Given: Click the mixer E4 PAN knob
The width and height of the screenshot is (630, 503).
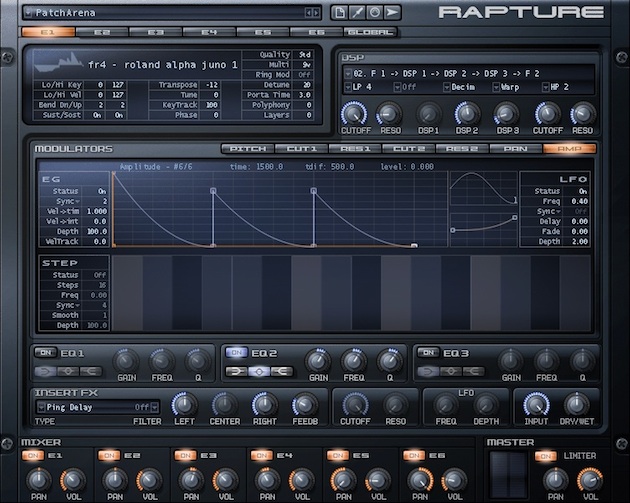Looking at the screenshot, I should tap(267, 480).
